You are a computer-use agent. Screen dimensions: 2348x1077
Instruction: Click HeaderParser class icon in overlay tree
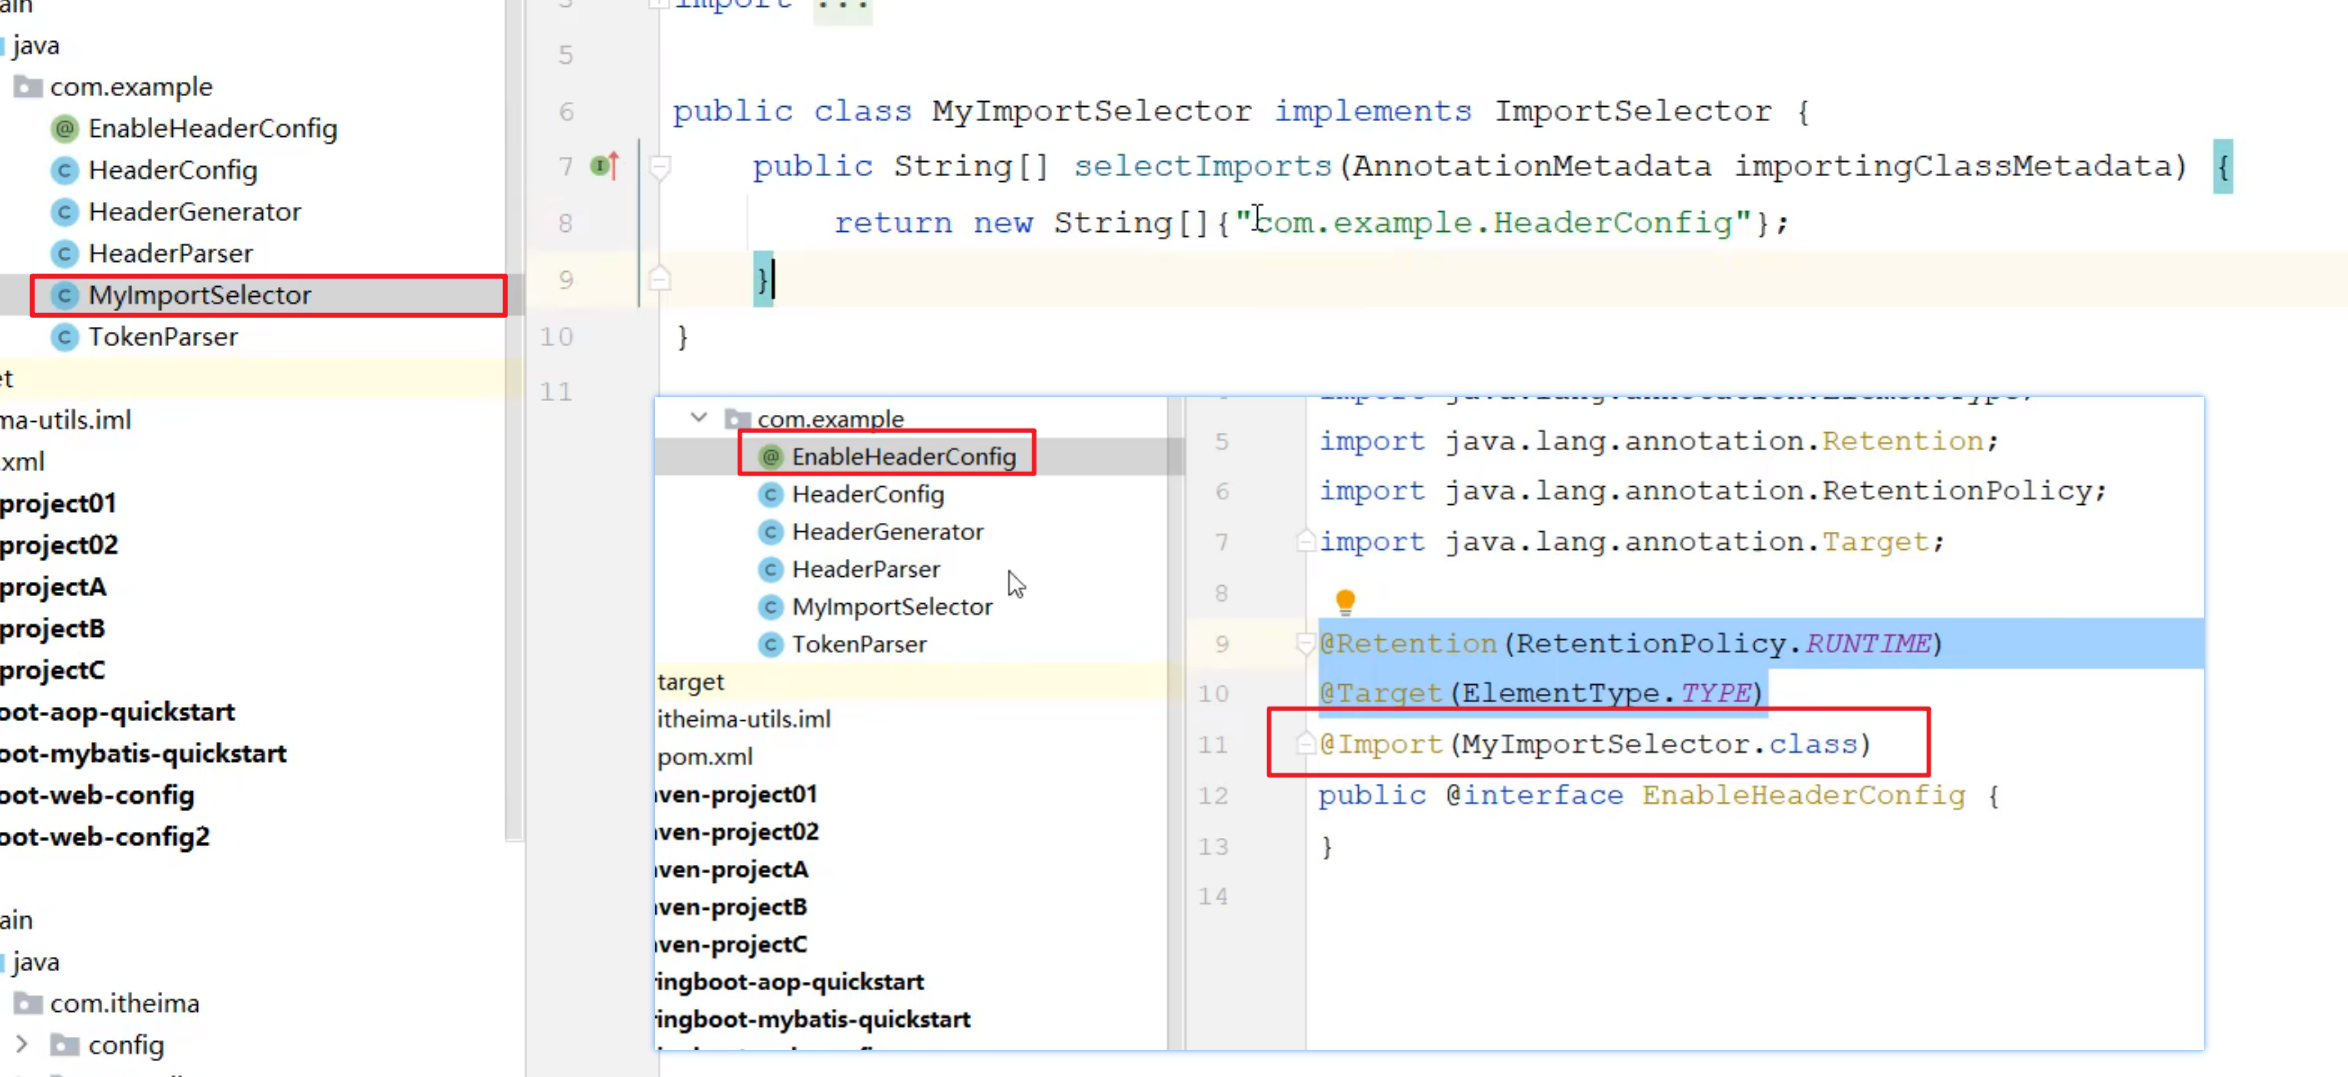(770, 570)
